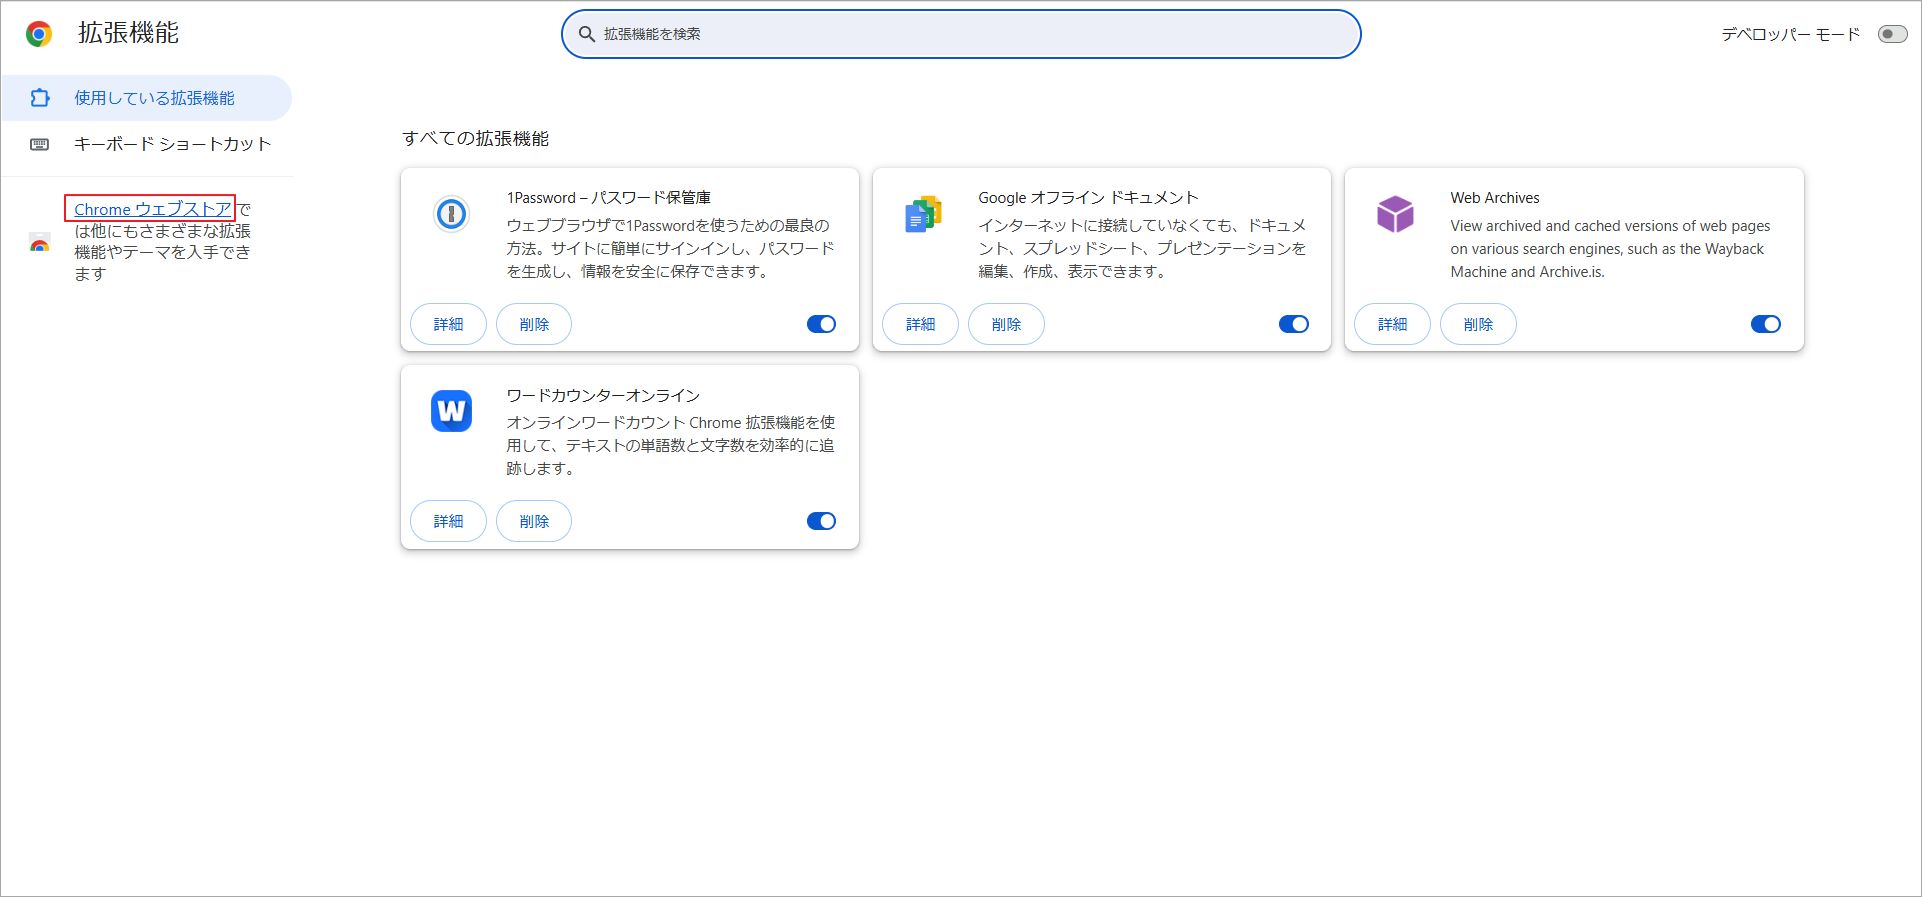This screenshot has width=1922, height=897.
Task: Click the Chrome Web Store rainbow icon
Action: click(x=40, y=243)
